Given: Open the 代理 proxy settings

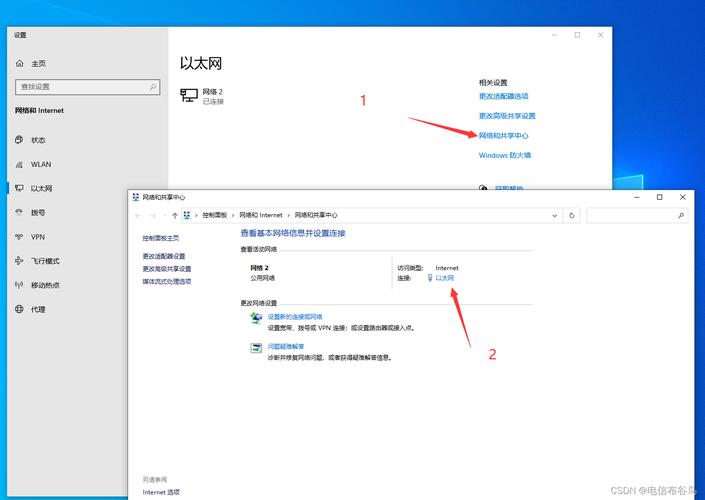Looking at the screenshot, I should (38, 309).
